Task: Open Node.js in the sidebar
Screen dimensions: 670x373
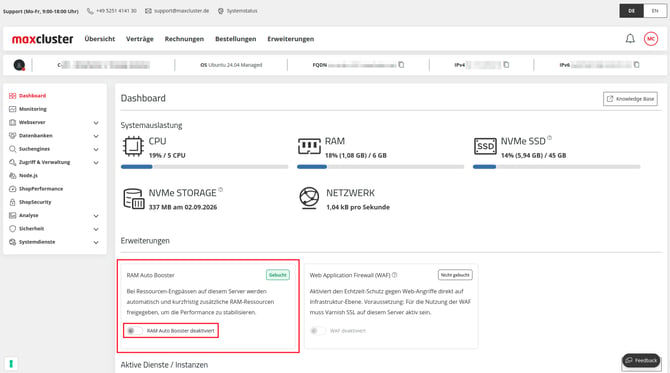Action: [28, 176]
